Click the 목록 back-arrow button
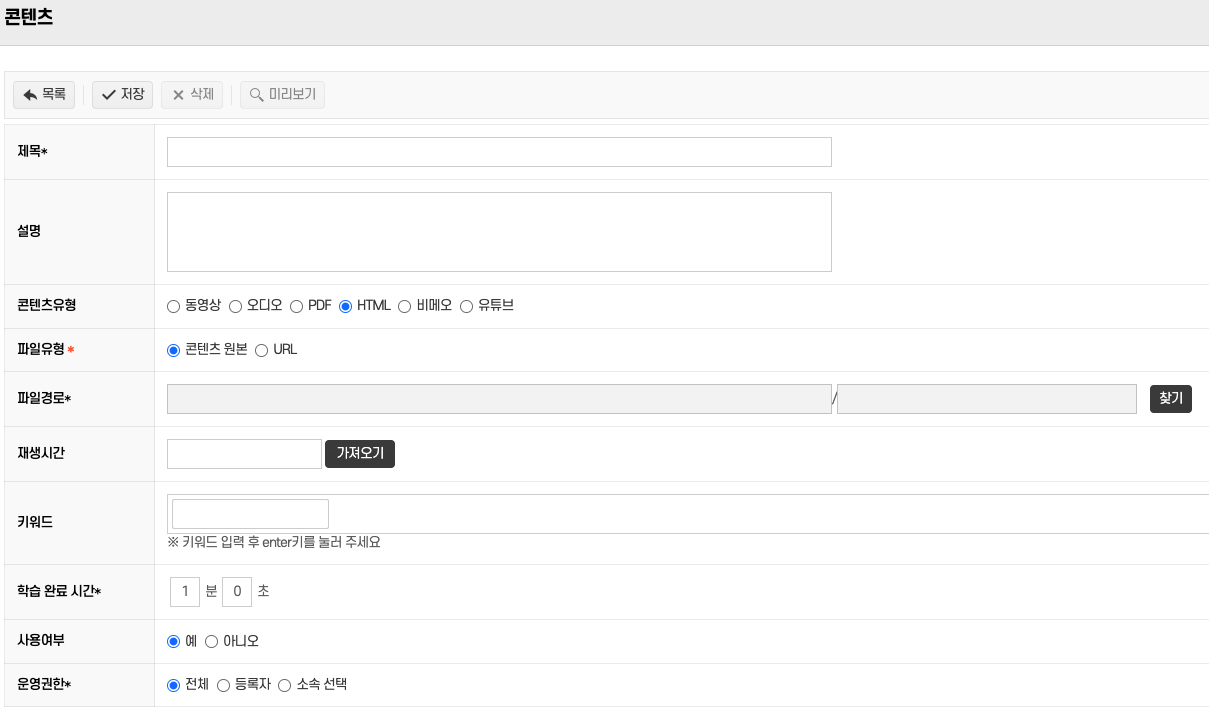 point(44,95)
